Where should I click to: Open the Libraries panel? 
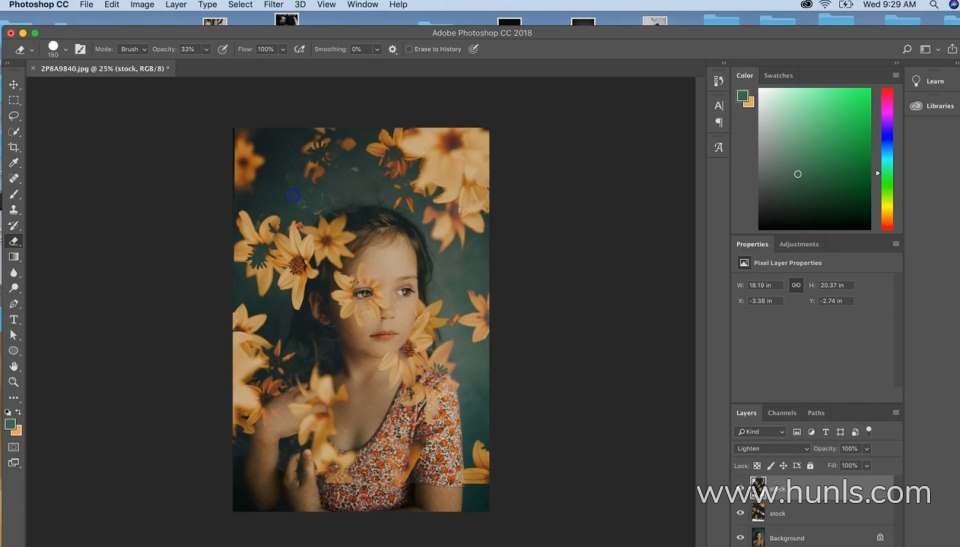[938, 105]
